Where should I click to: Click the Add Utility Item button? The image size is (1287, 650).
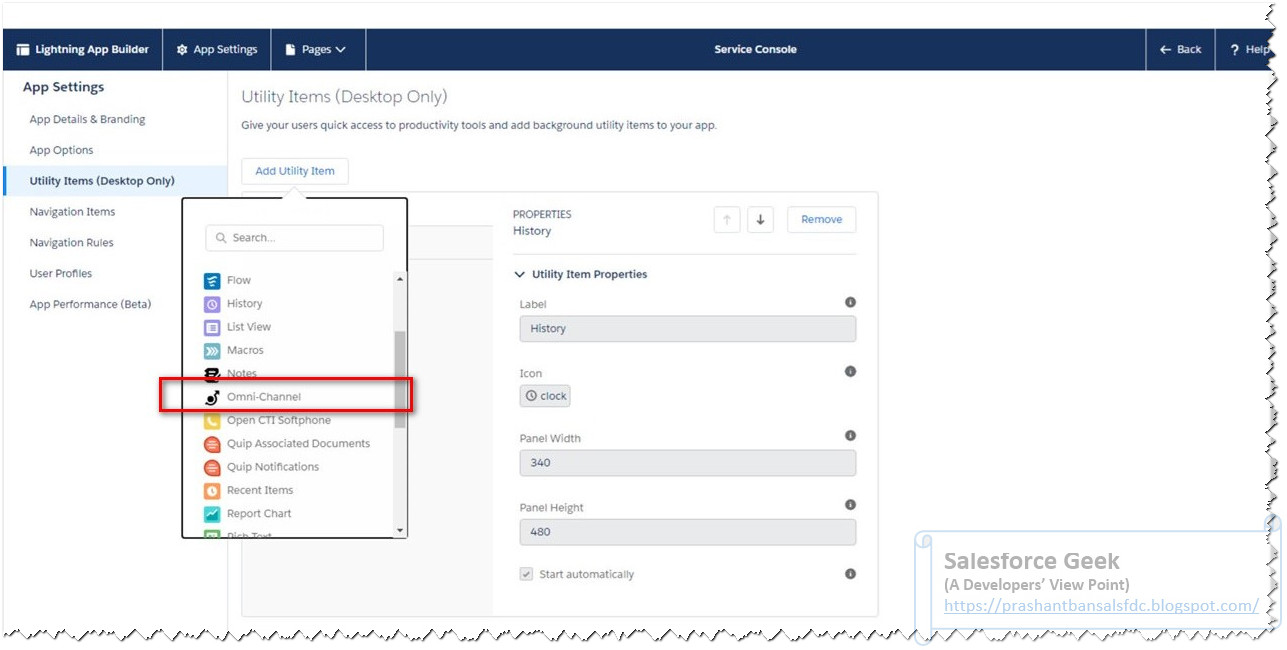(295, 171)
